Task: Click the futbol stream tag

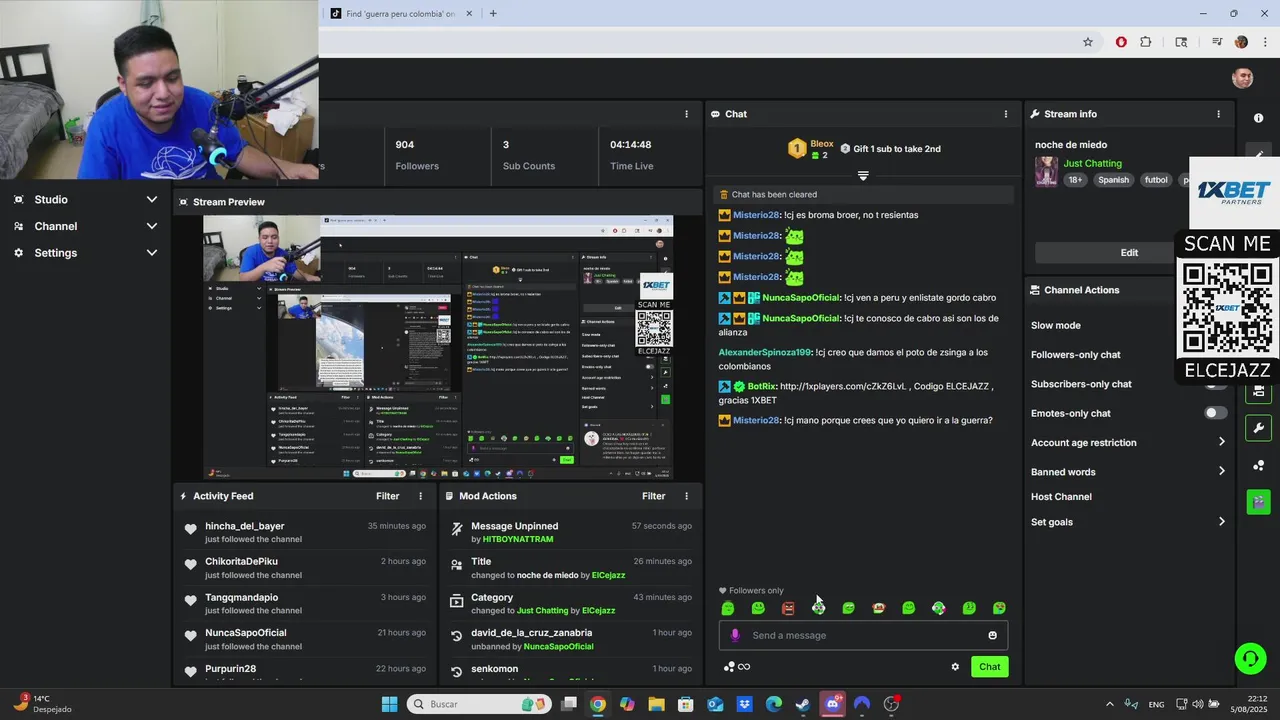Action: pyautogui.click(x=1156, y=180)
